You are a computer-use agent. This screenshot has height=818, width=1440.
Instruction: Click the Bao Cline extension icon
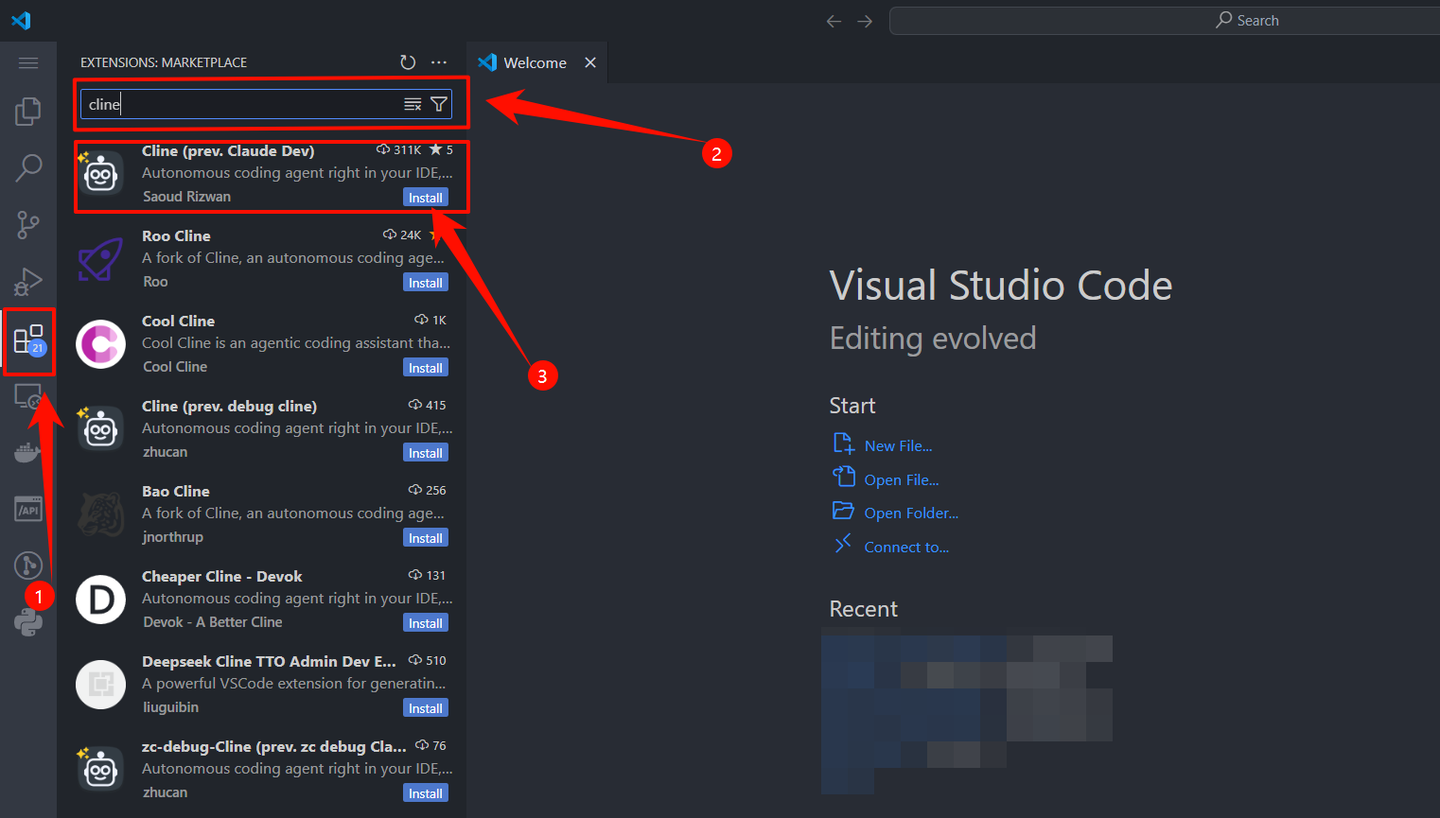click(x=101, y=514)
